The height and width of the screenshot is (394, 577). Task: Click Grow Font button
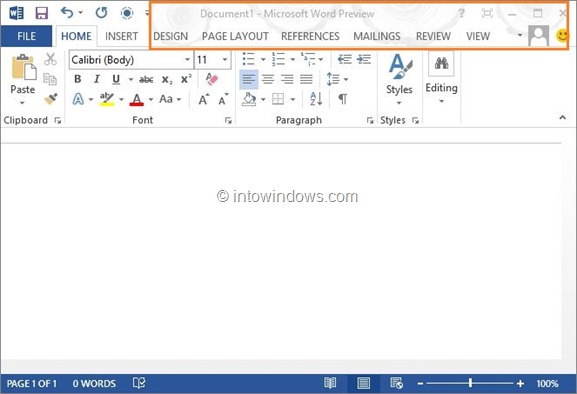click(204, 99)
